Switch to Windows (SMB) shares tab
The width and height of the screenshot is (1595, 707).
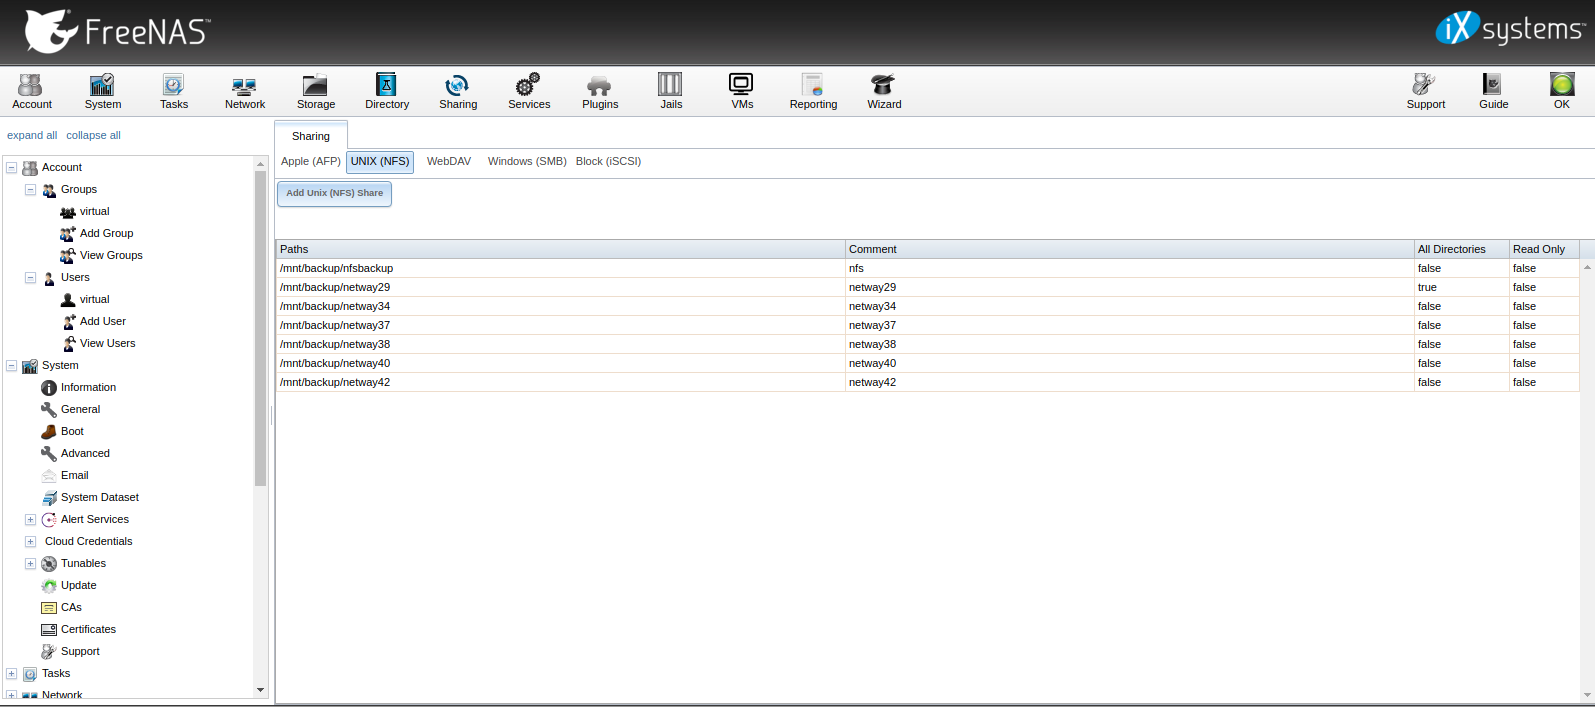pyautogui.click(x=527, y=162)
